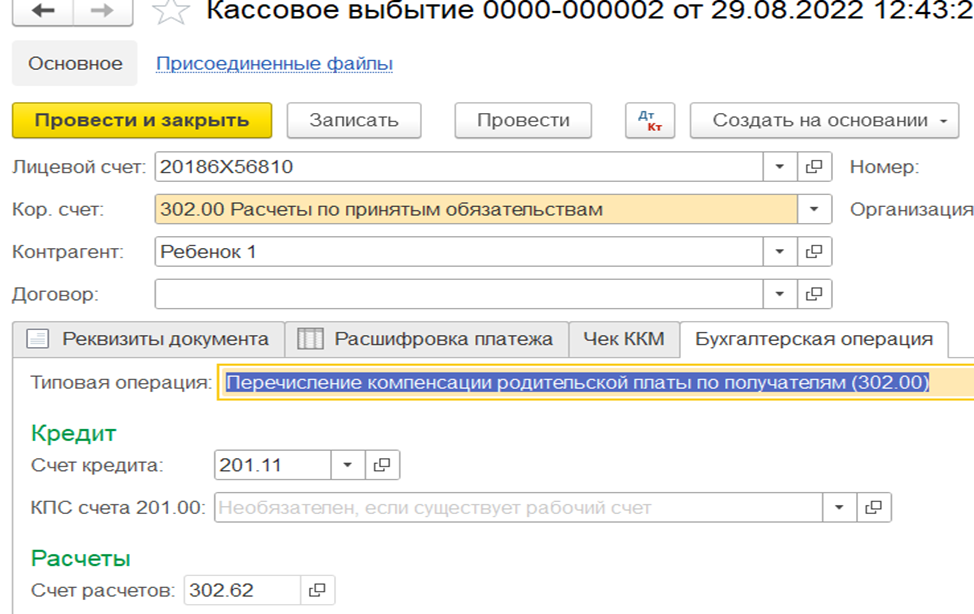The image size is (974, 614).
Task: Show Дт/Кт accounting entries
Action: [650, 121]
